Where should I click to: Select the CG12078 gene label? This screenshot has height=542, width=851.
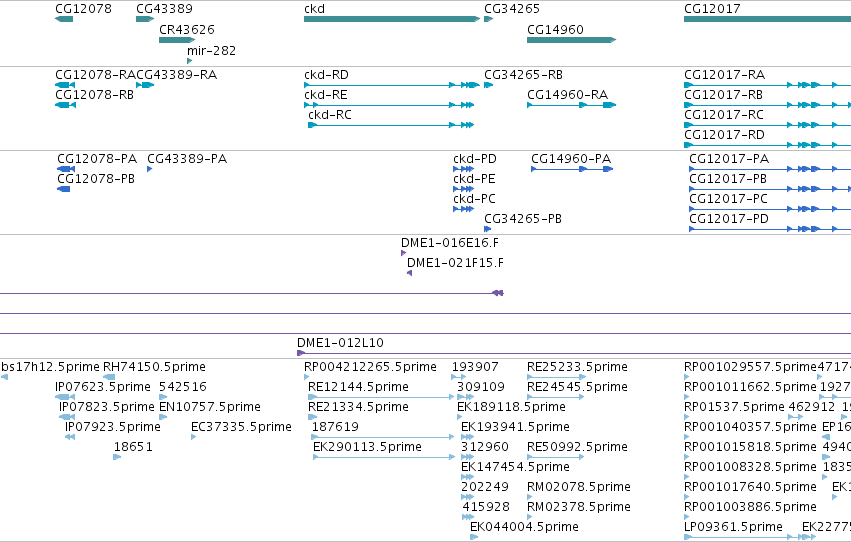(x=84, y=9)
